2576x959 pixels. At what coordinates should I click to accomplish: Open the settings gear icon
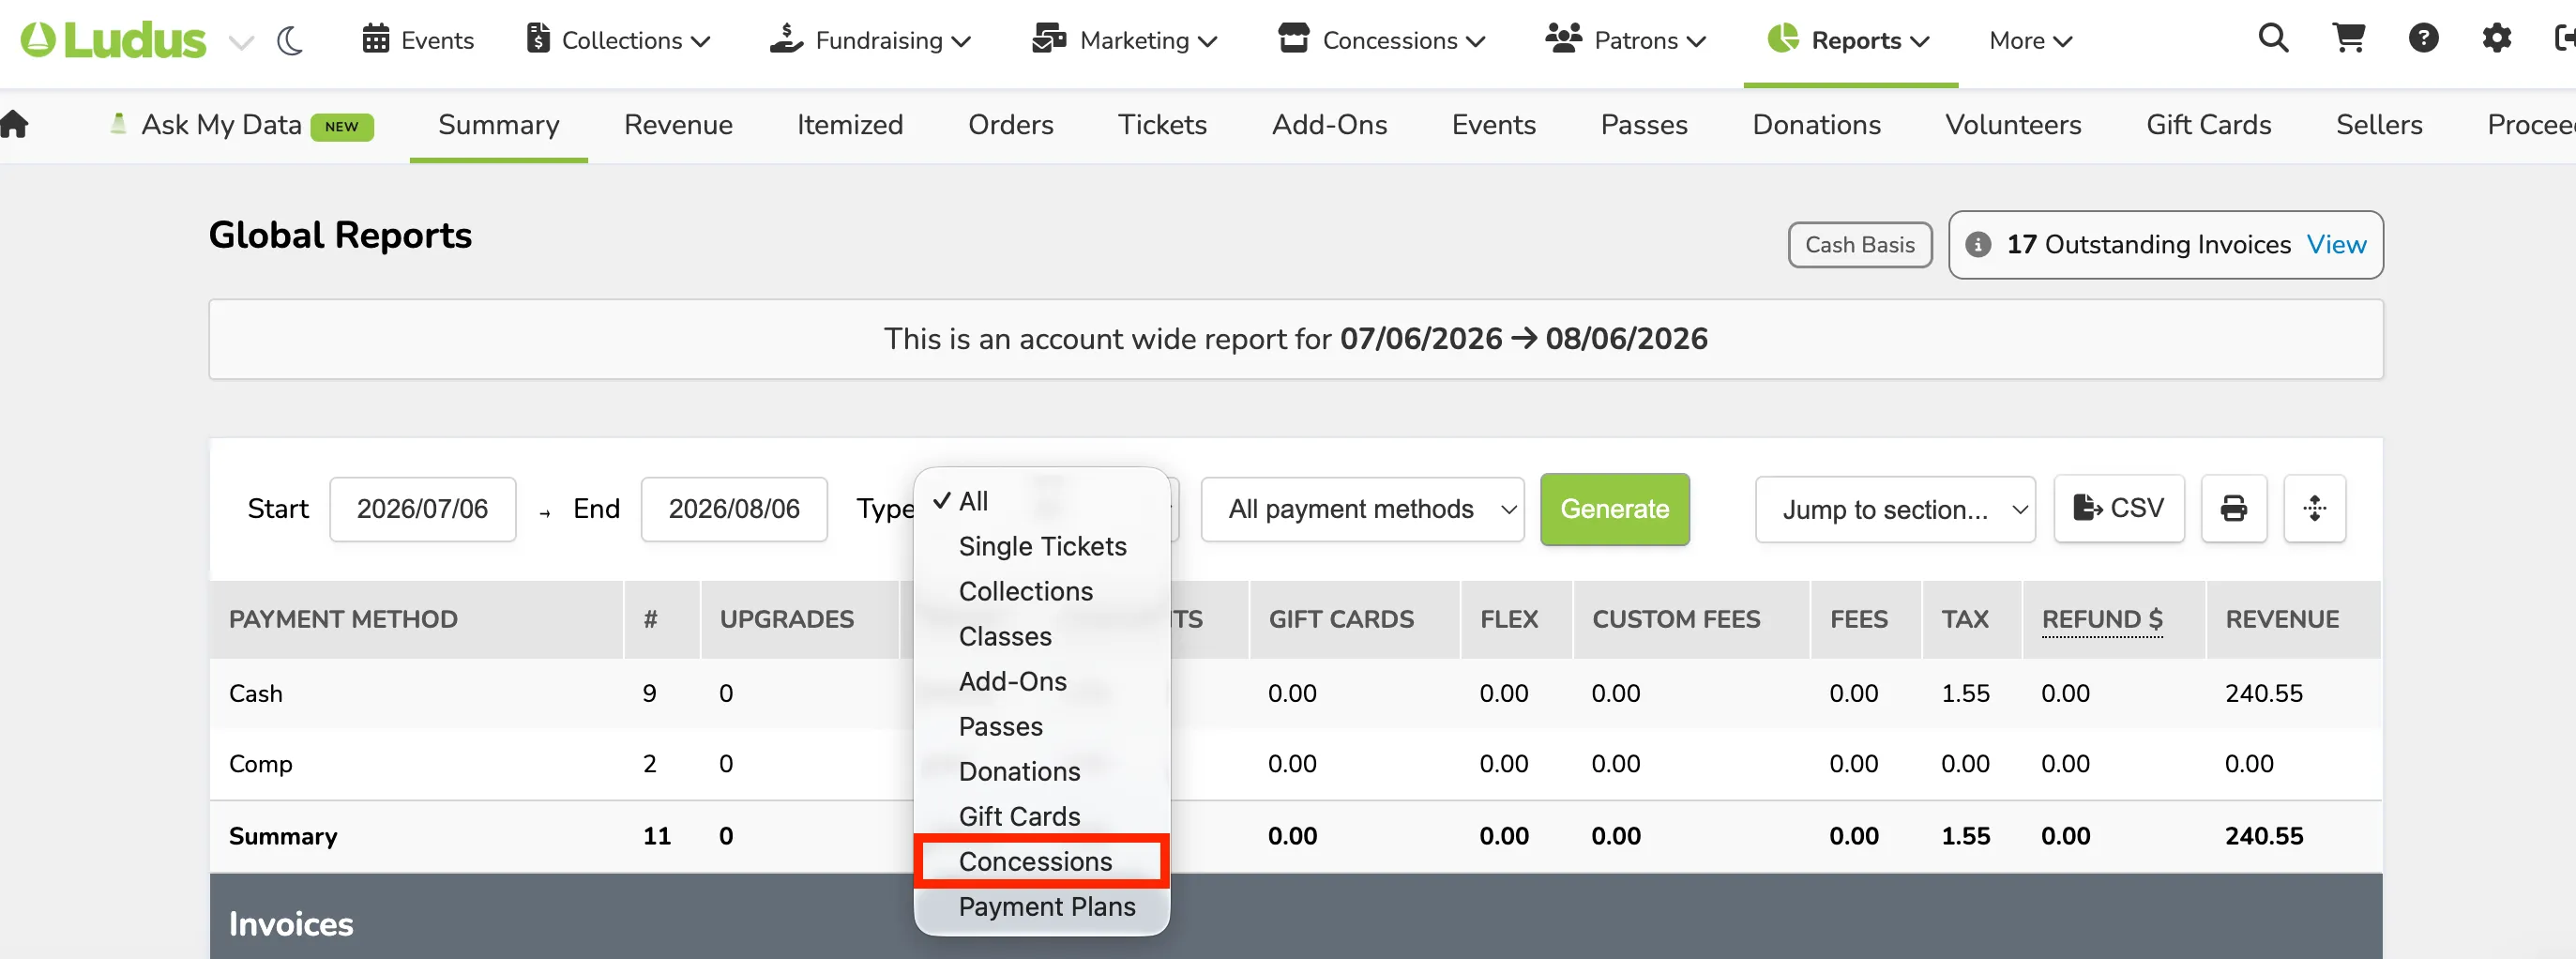coord(2497,39)
